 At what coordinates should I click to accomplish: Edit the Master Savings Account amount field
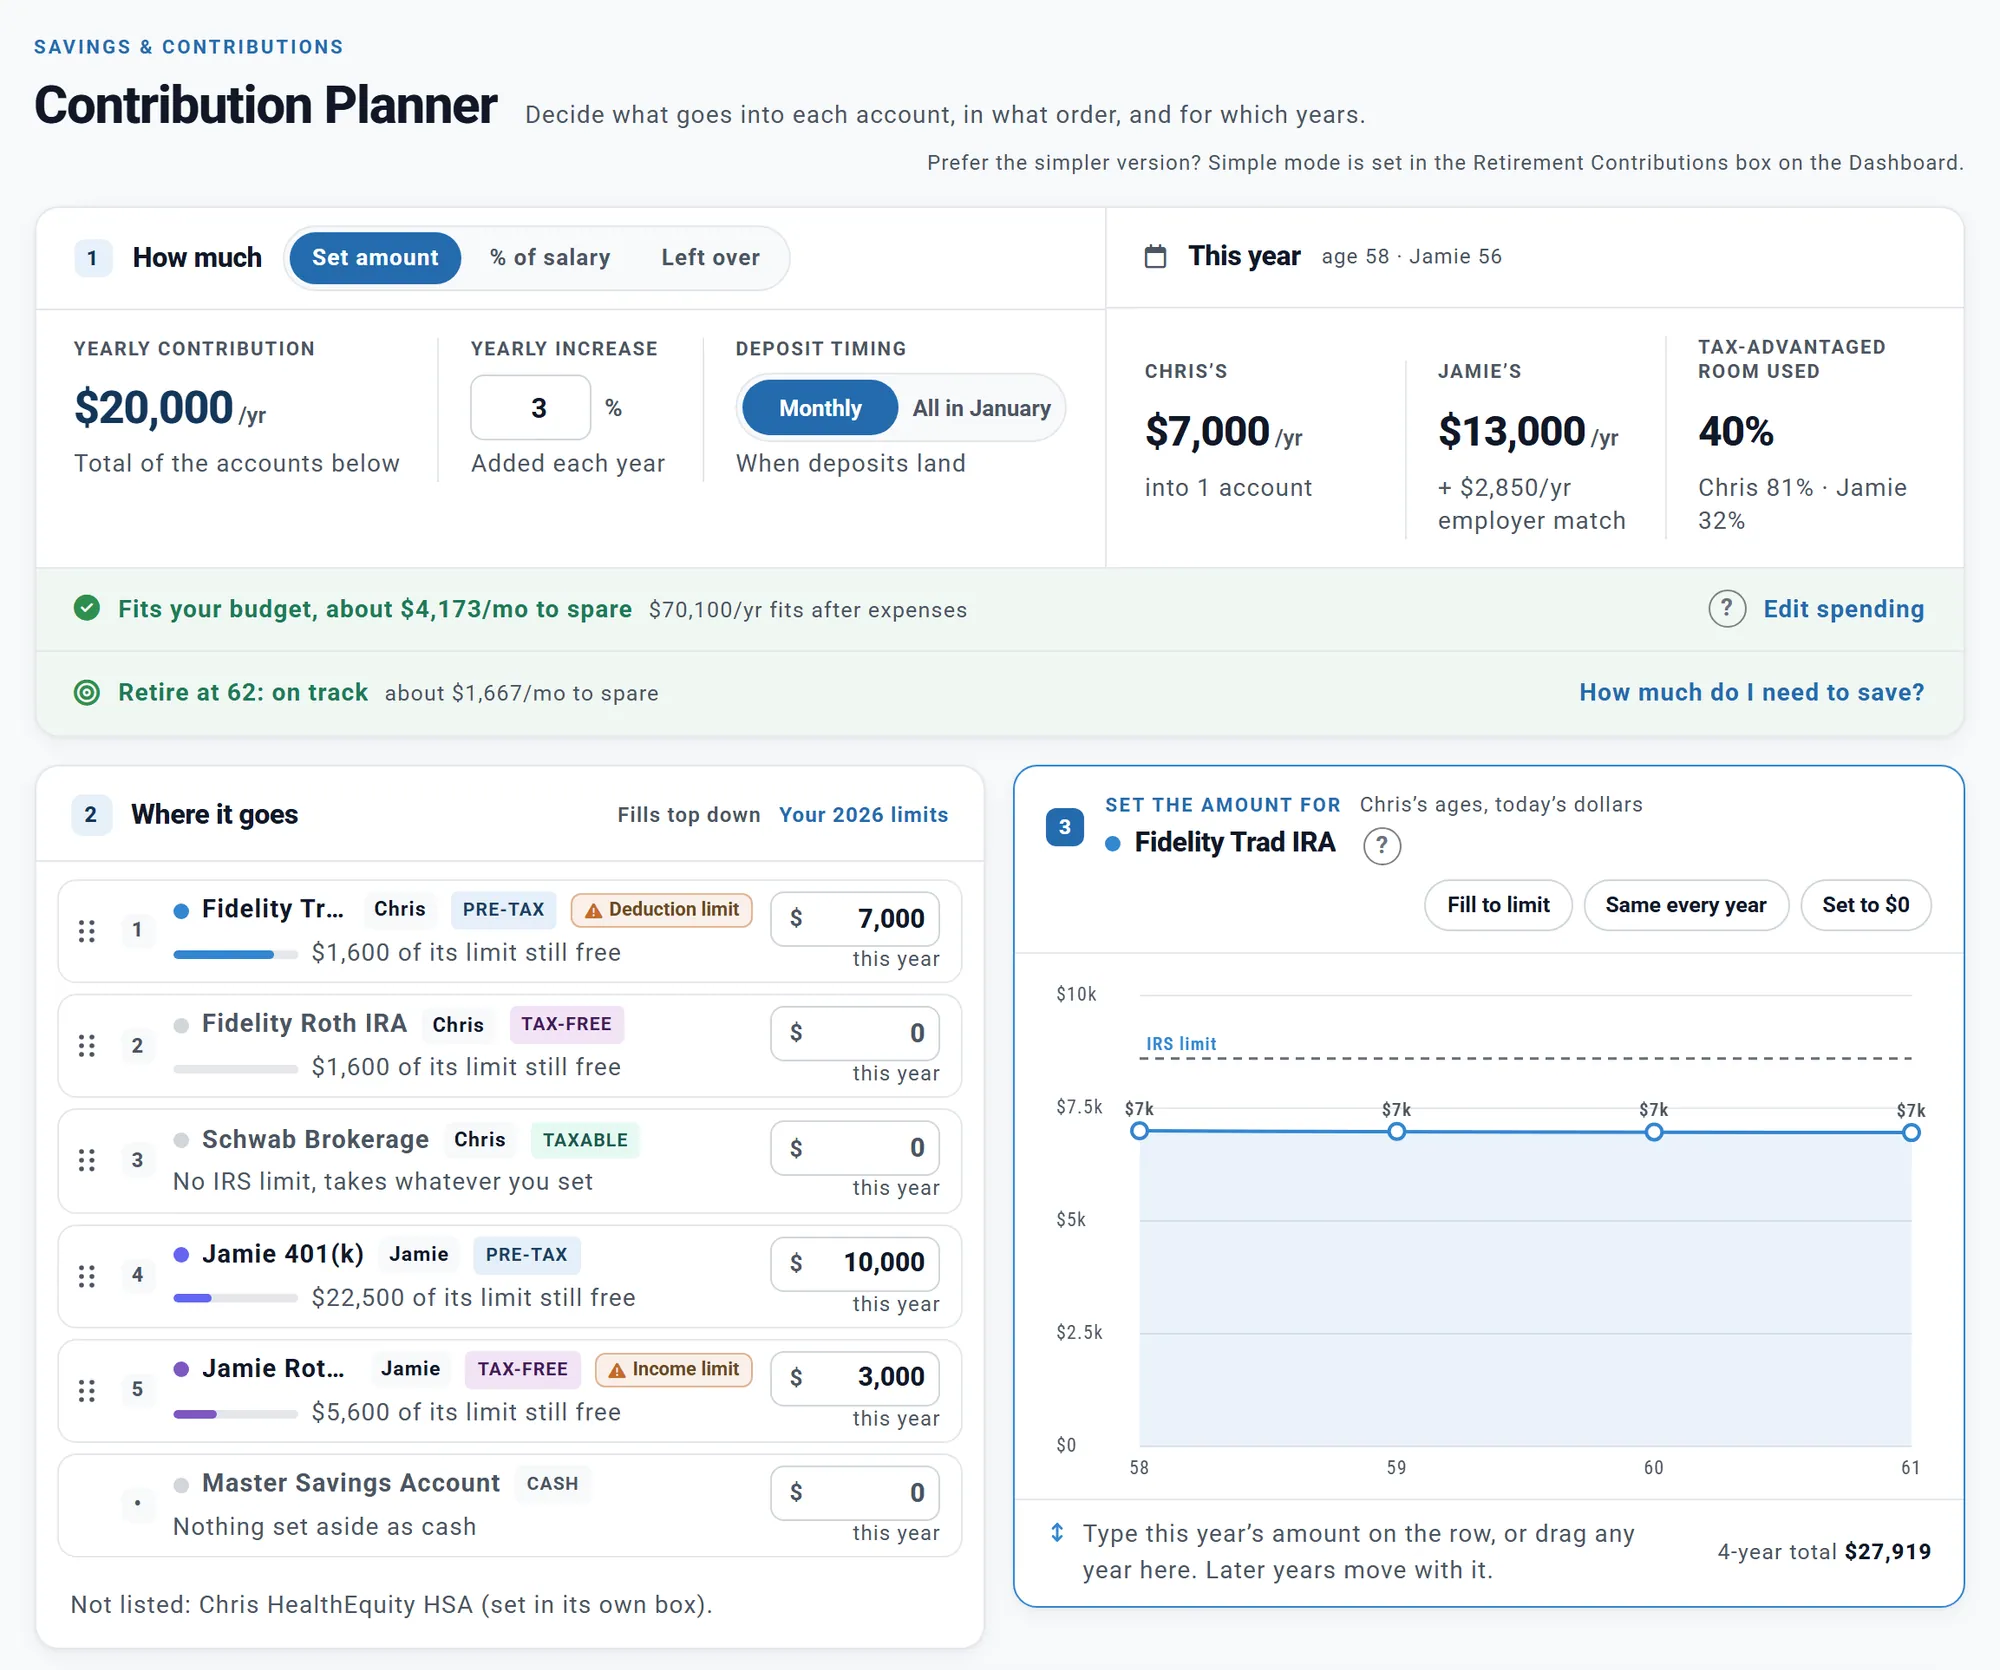click(855, 1493)
